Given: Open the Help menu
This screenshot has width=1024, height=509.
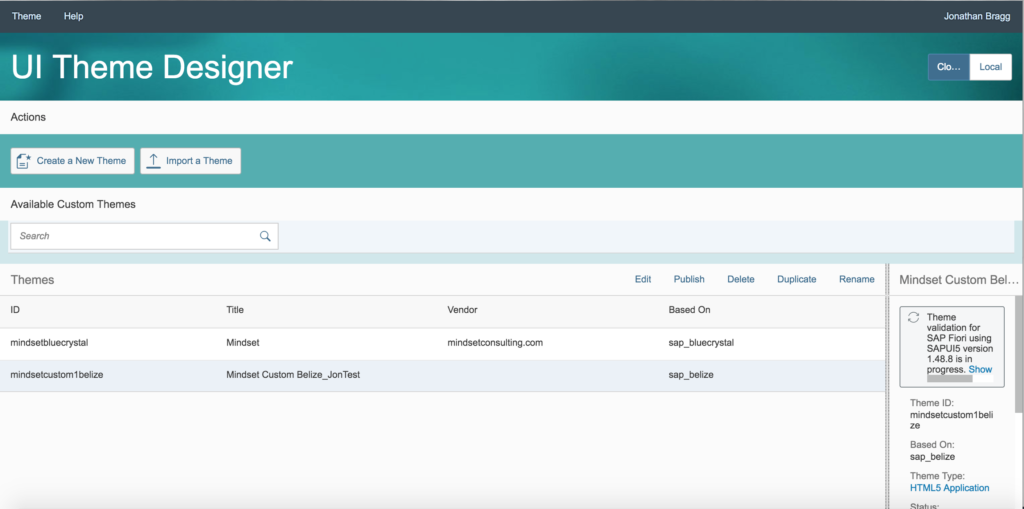Looking at the screenshot, I should (x=73, y=16).
